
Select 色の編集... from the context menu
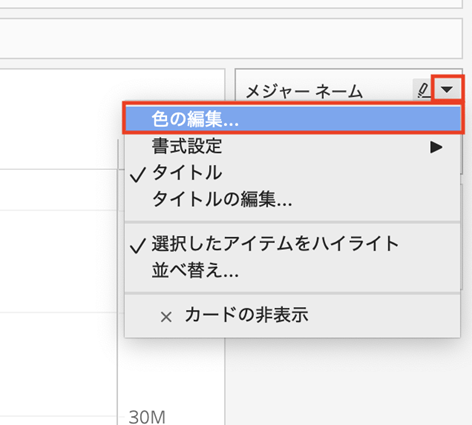pos(293,119)
